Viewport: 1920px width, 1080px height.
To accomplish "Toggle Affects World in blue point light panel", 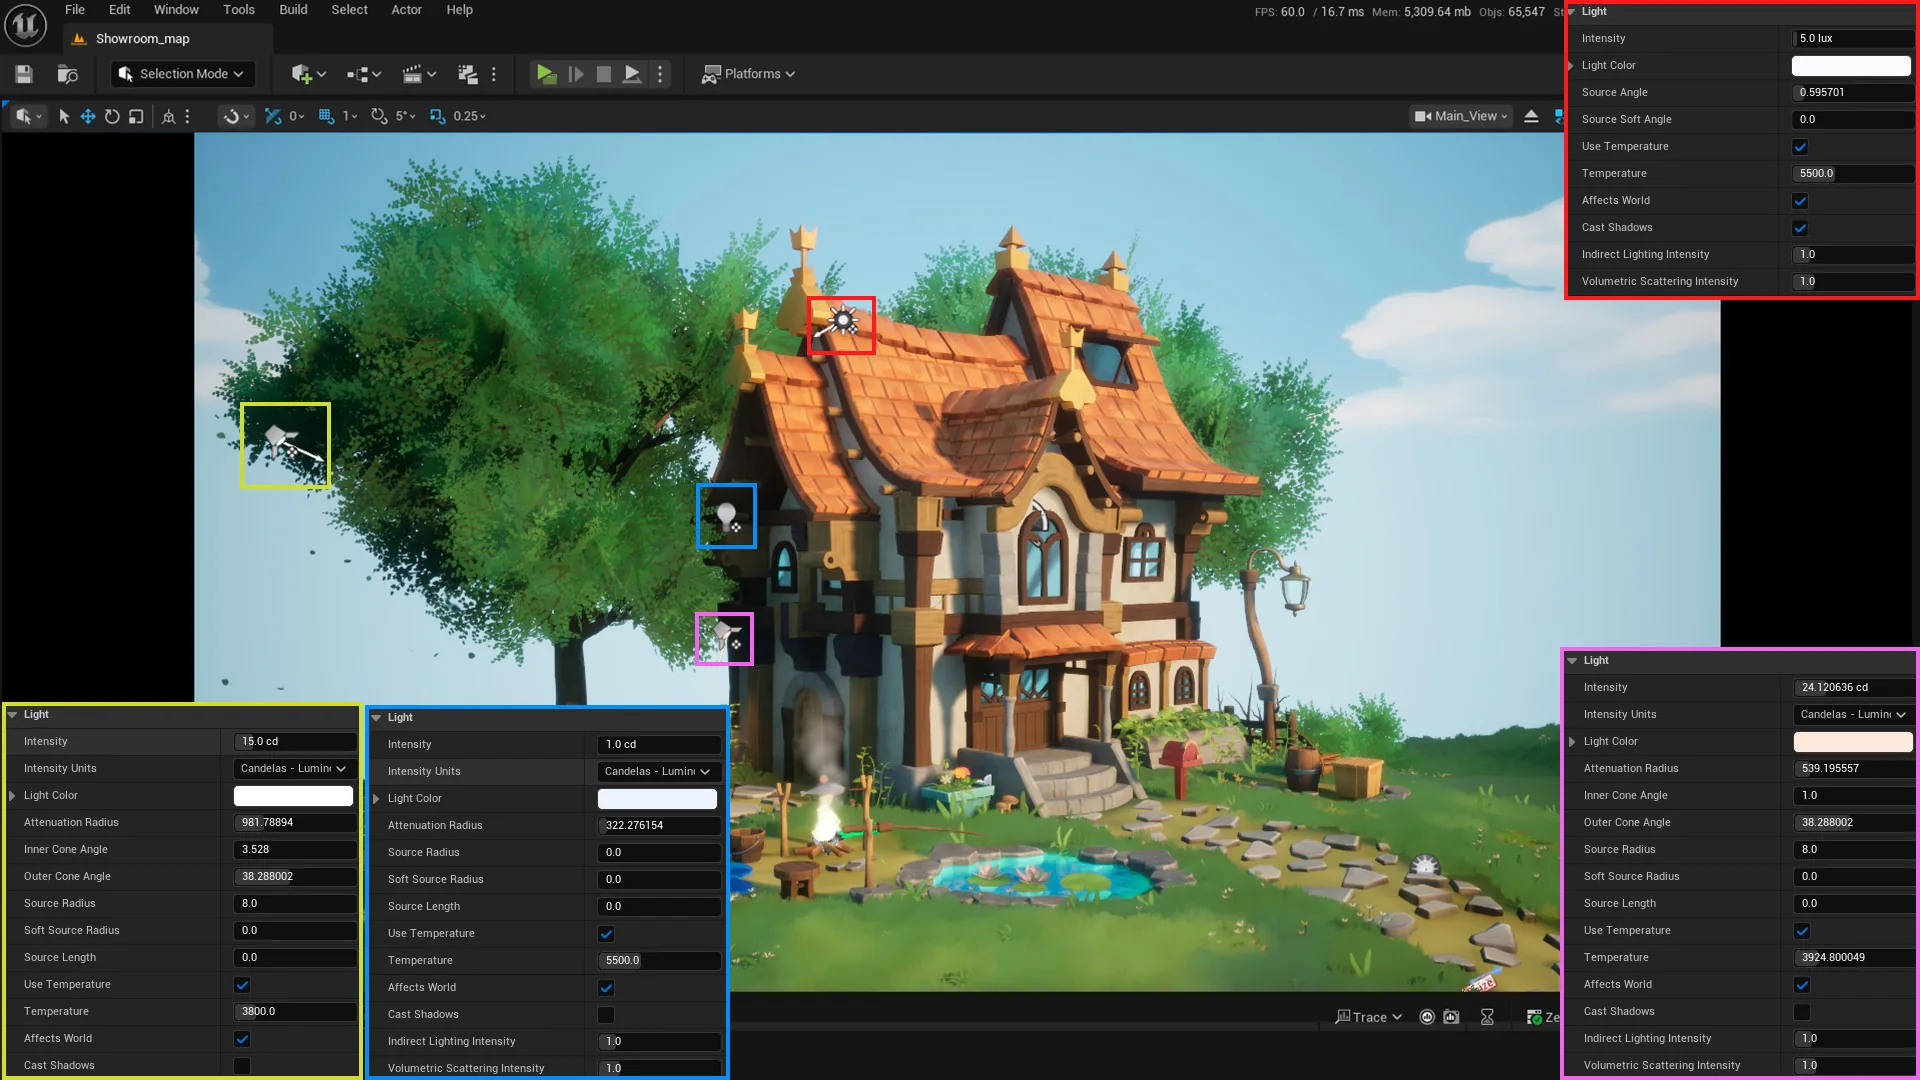I will (x=606, y=988).
